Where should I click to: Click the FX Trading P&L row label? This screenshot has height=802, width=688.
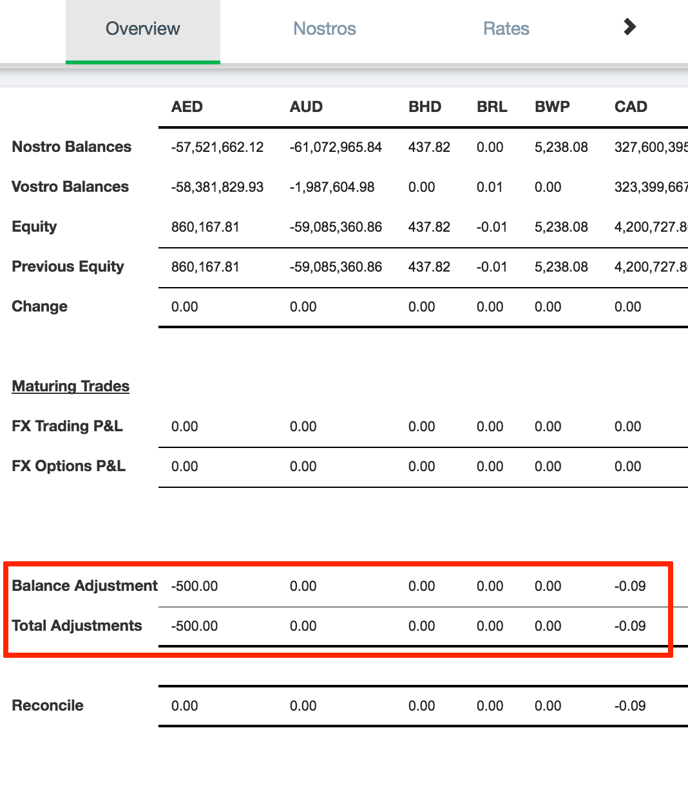(x=67, y=426)
